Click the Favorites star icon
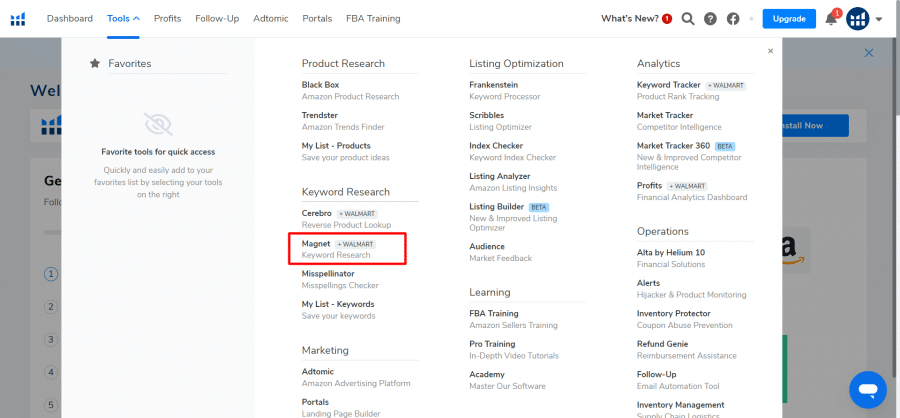 (x=95, y=63)
